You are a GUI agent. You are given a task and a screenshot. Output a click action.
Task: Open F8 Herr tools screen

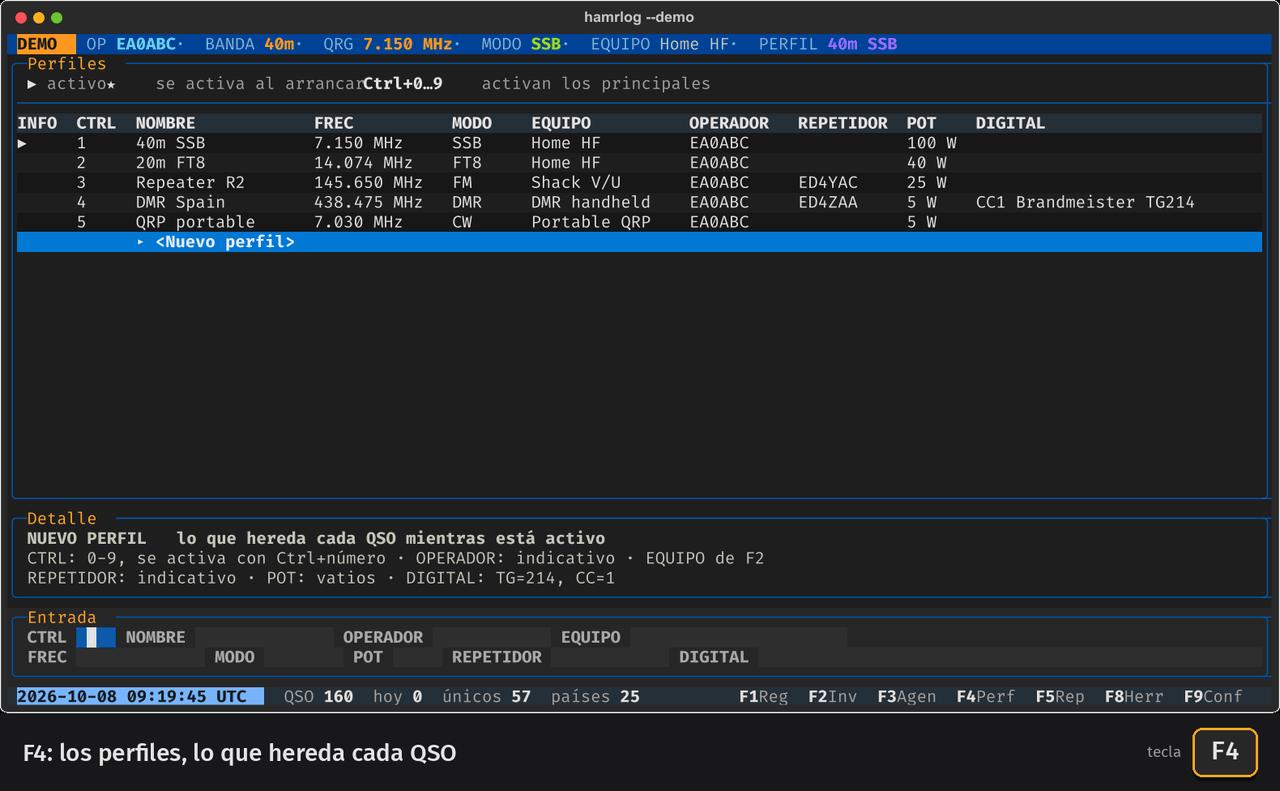(1133, 696)
